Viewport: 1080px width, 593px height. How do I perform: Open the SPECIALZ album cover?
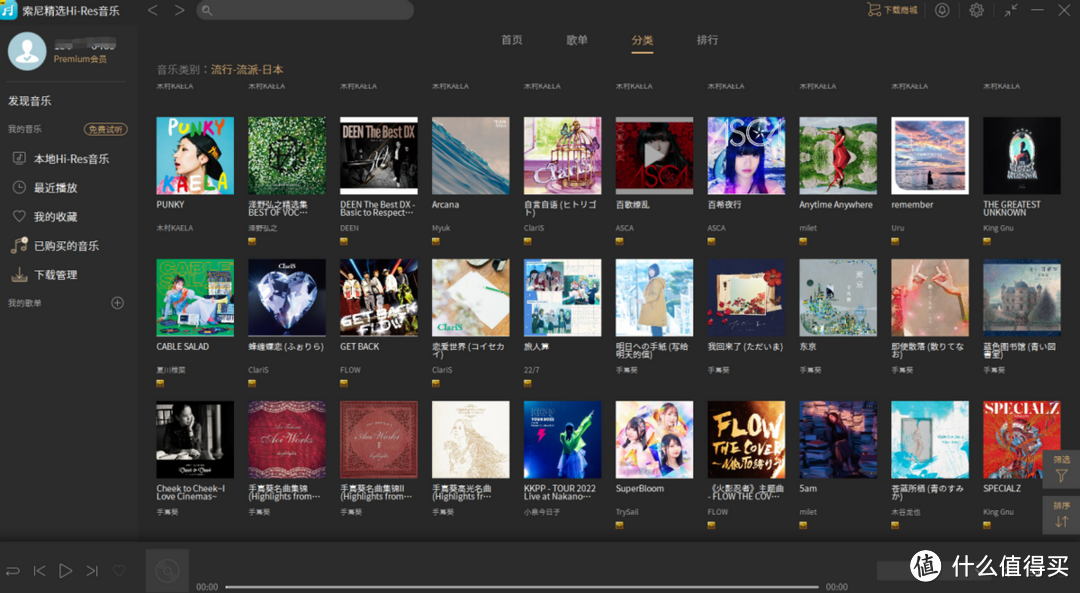coord(1022,439)
